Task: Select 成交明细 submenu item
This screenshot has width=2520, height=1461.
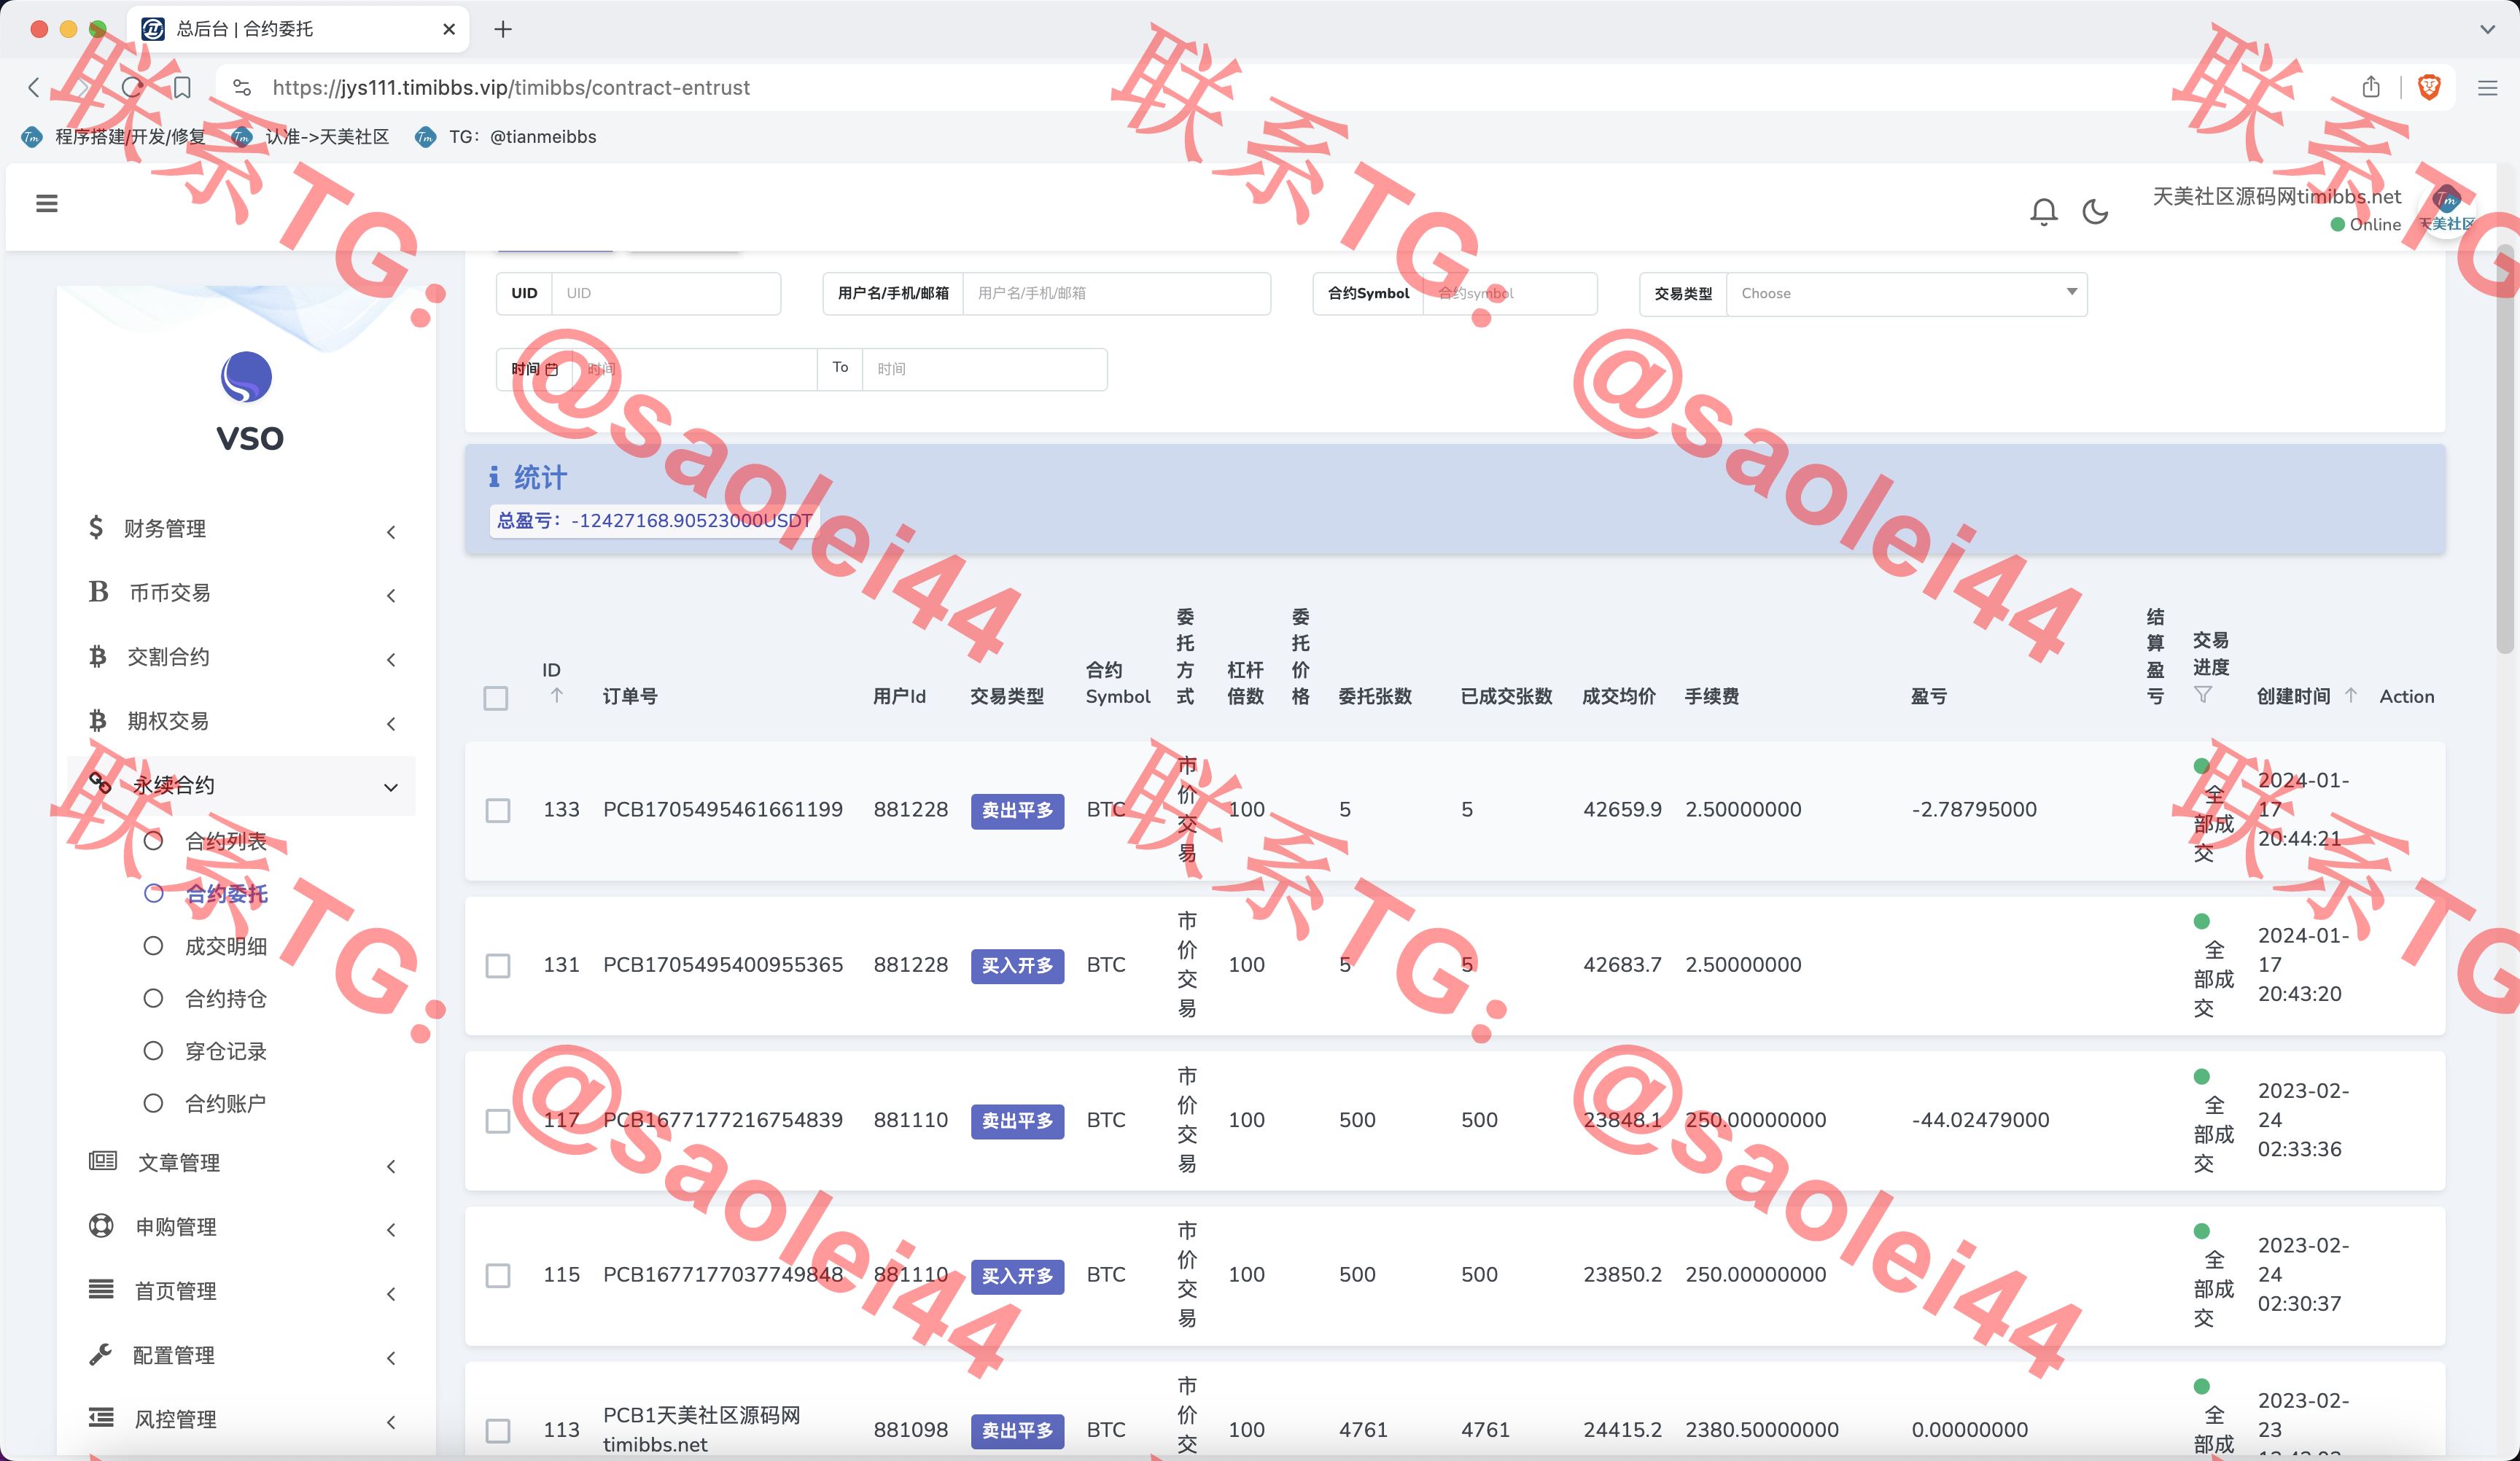Action: tap(226, 946)
